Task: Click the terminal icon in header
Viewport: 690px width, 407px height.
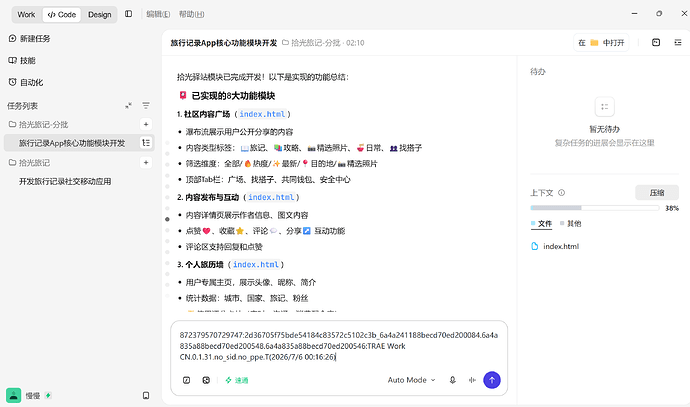Action: coord(656,43)
